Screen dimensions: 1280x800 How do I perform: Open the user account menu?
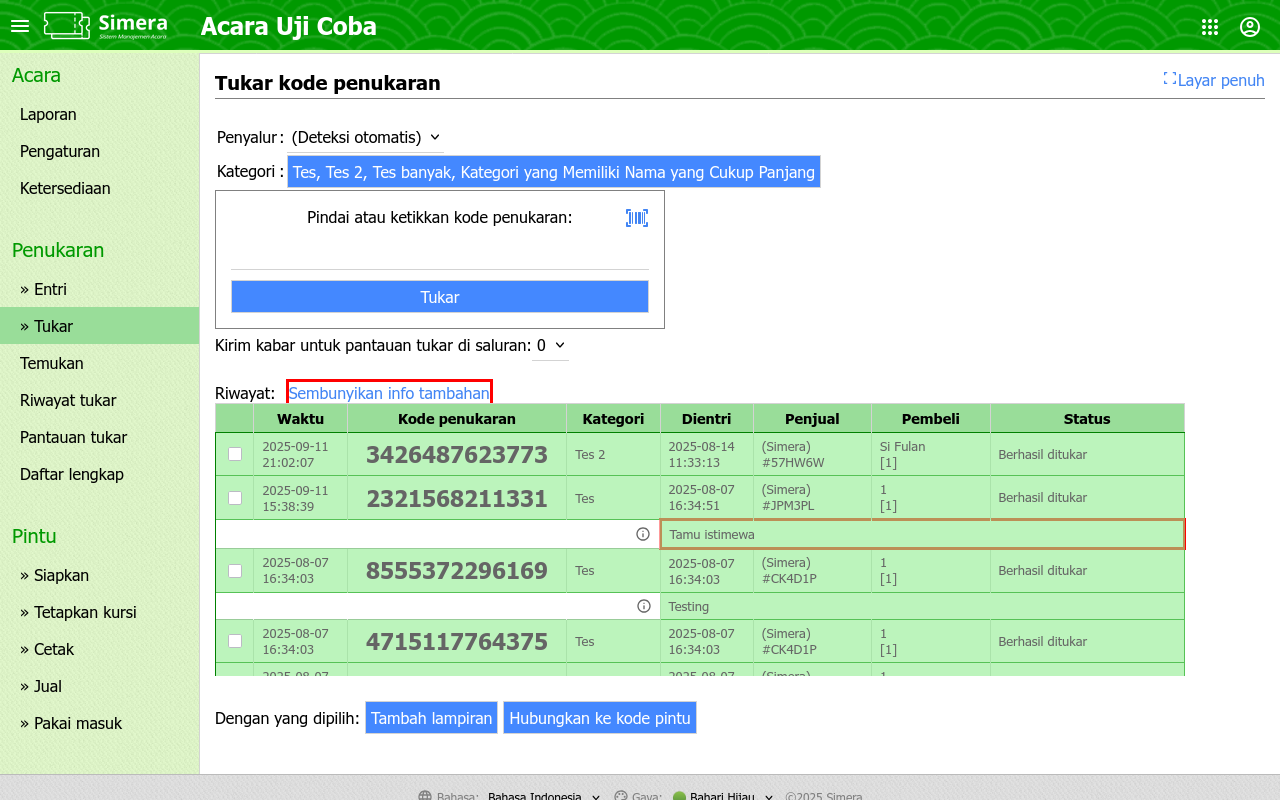point(1250,27)
